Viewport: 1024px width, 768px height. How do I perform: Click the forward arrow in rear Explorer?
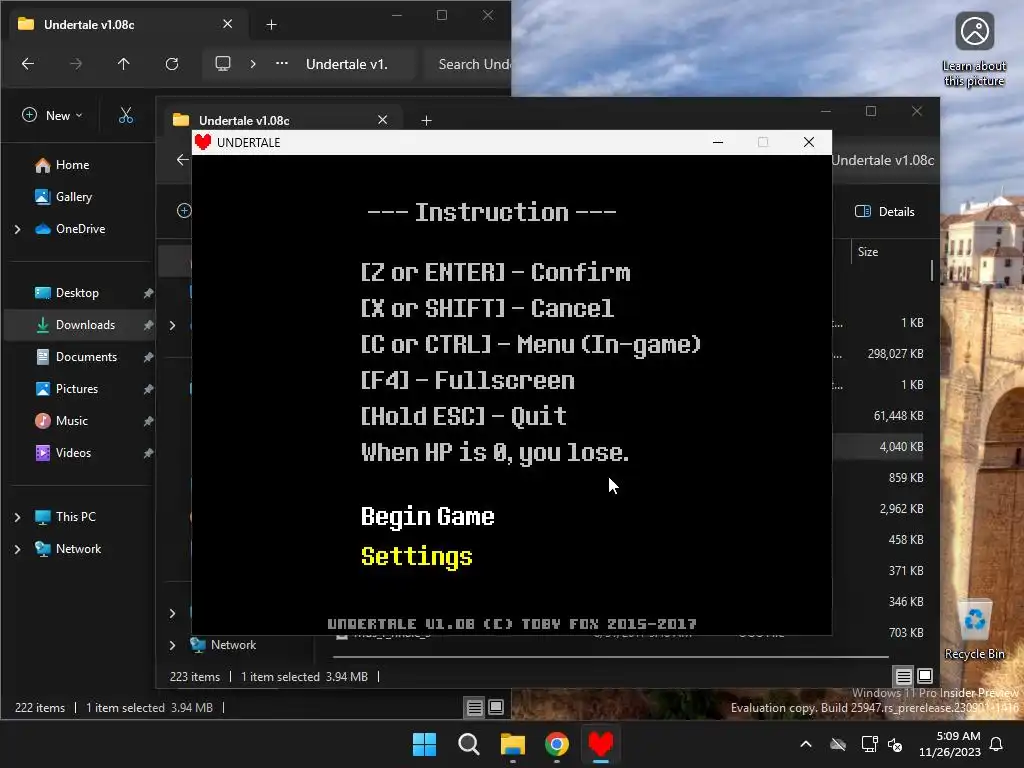pos(76,63)
